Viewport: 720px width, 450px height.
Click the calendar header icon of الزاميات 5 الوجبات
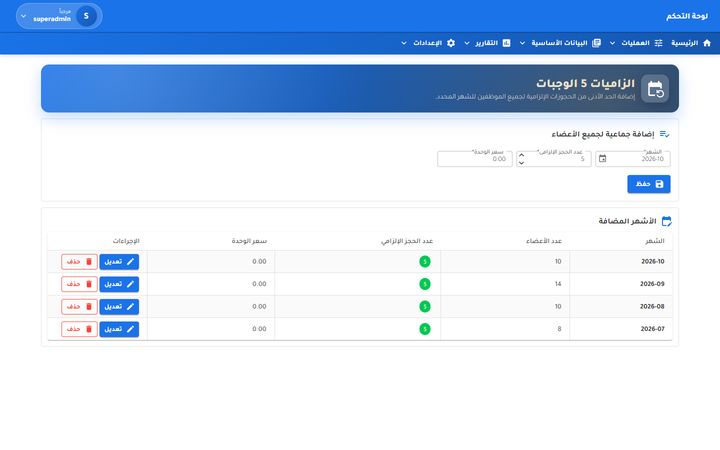click(x=655, y=89)
